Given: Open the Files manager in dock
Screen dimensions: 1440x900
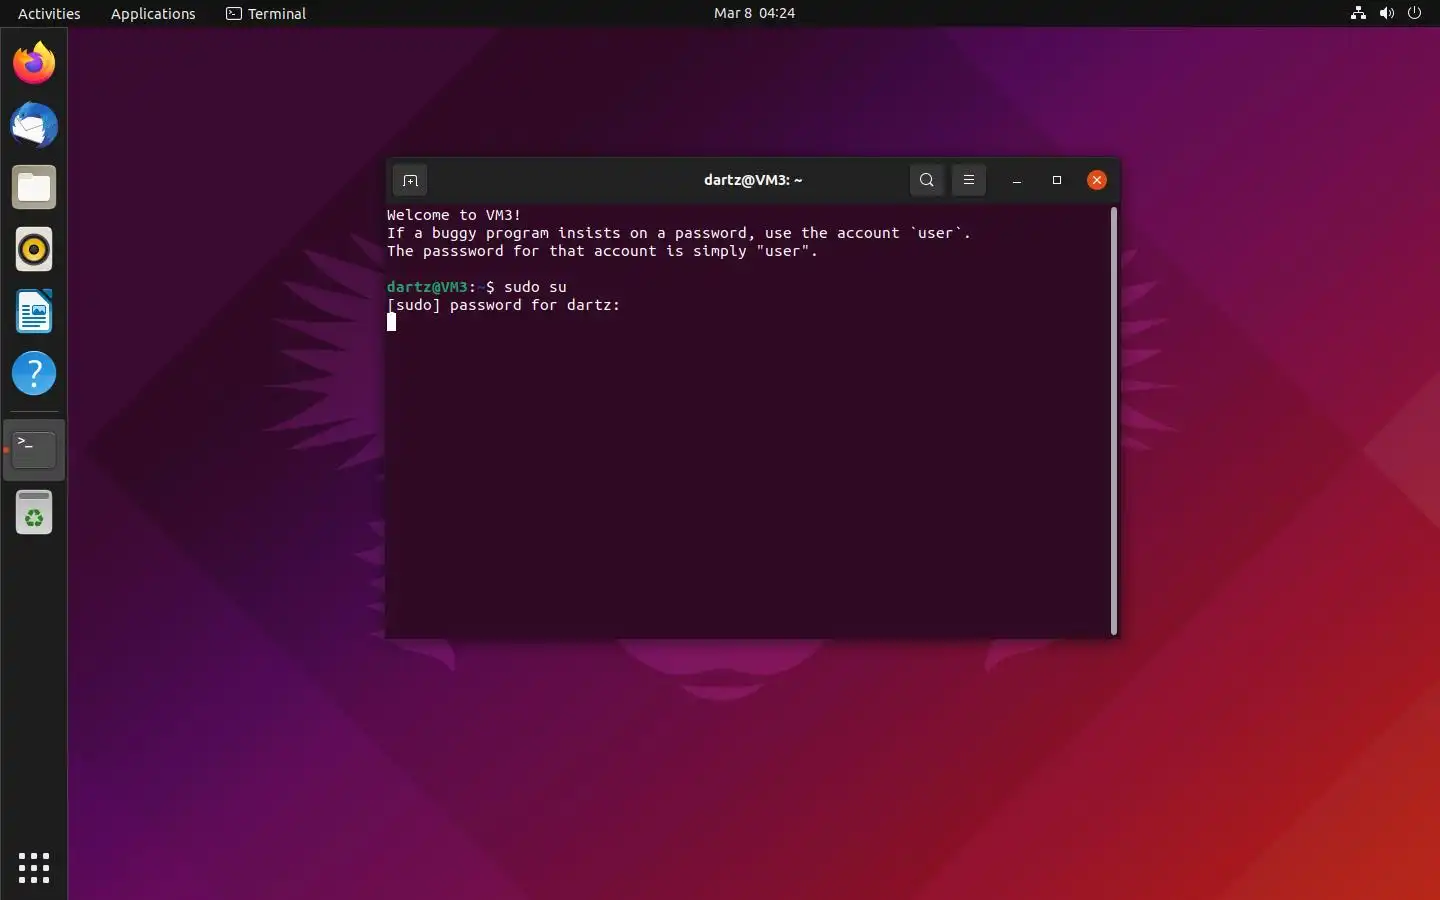Looking at the screenshot, I should 34,187.
